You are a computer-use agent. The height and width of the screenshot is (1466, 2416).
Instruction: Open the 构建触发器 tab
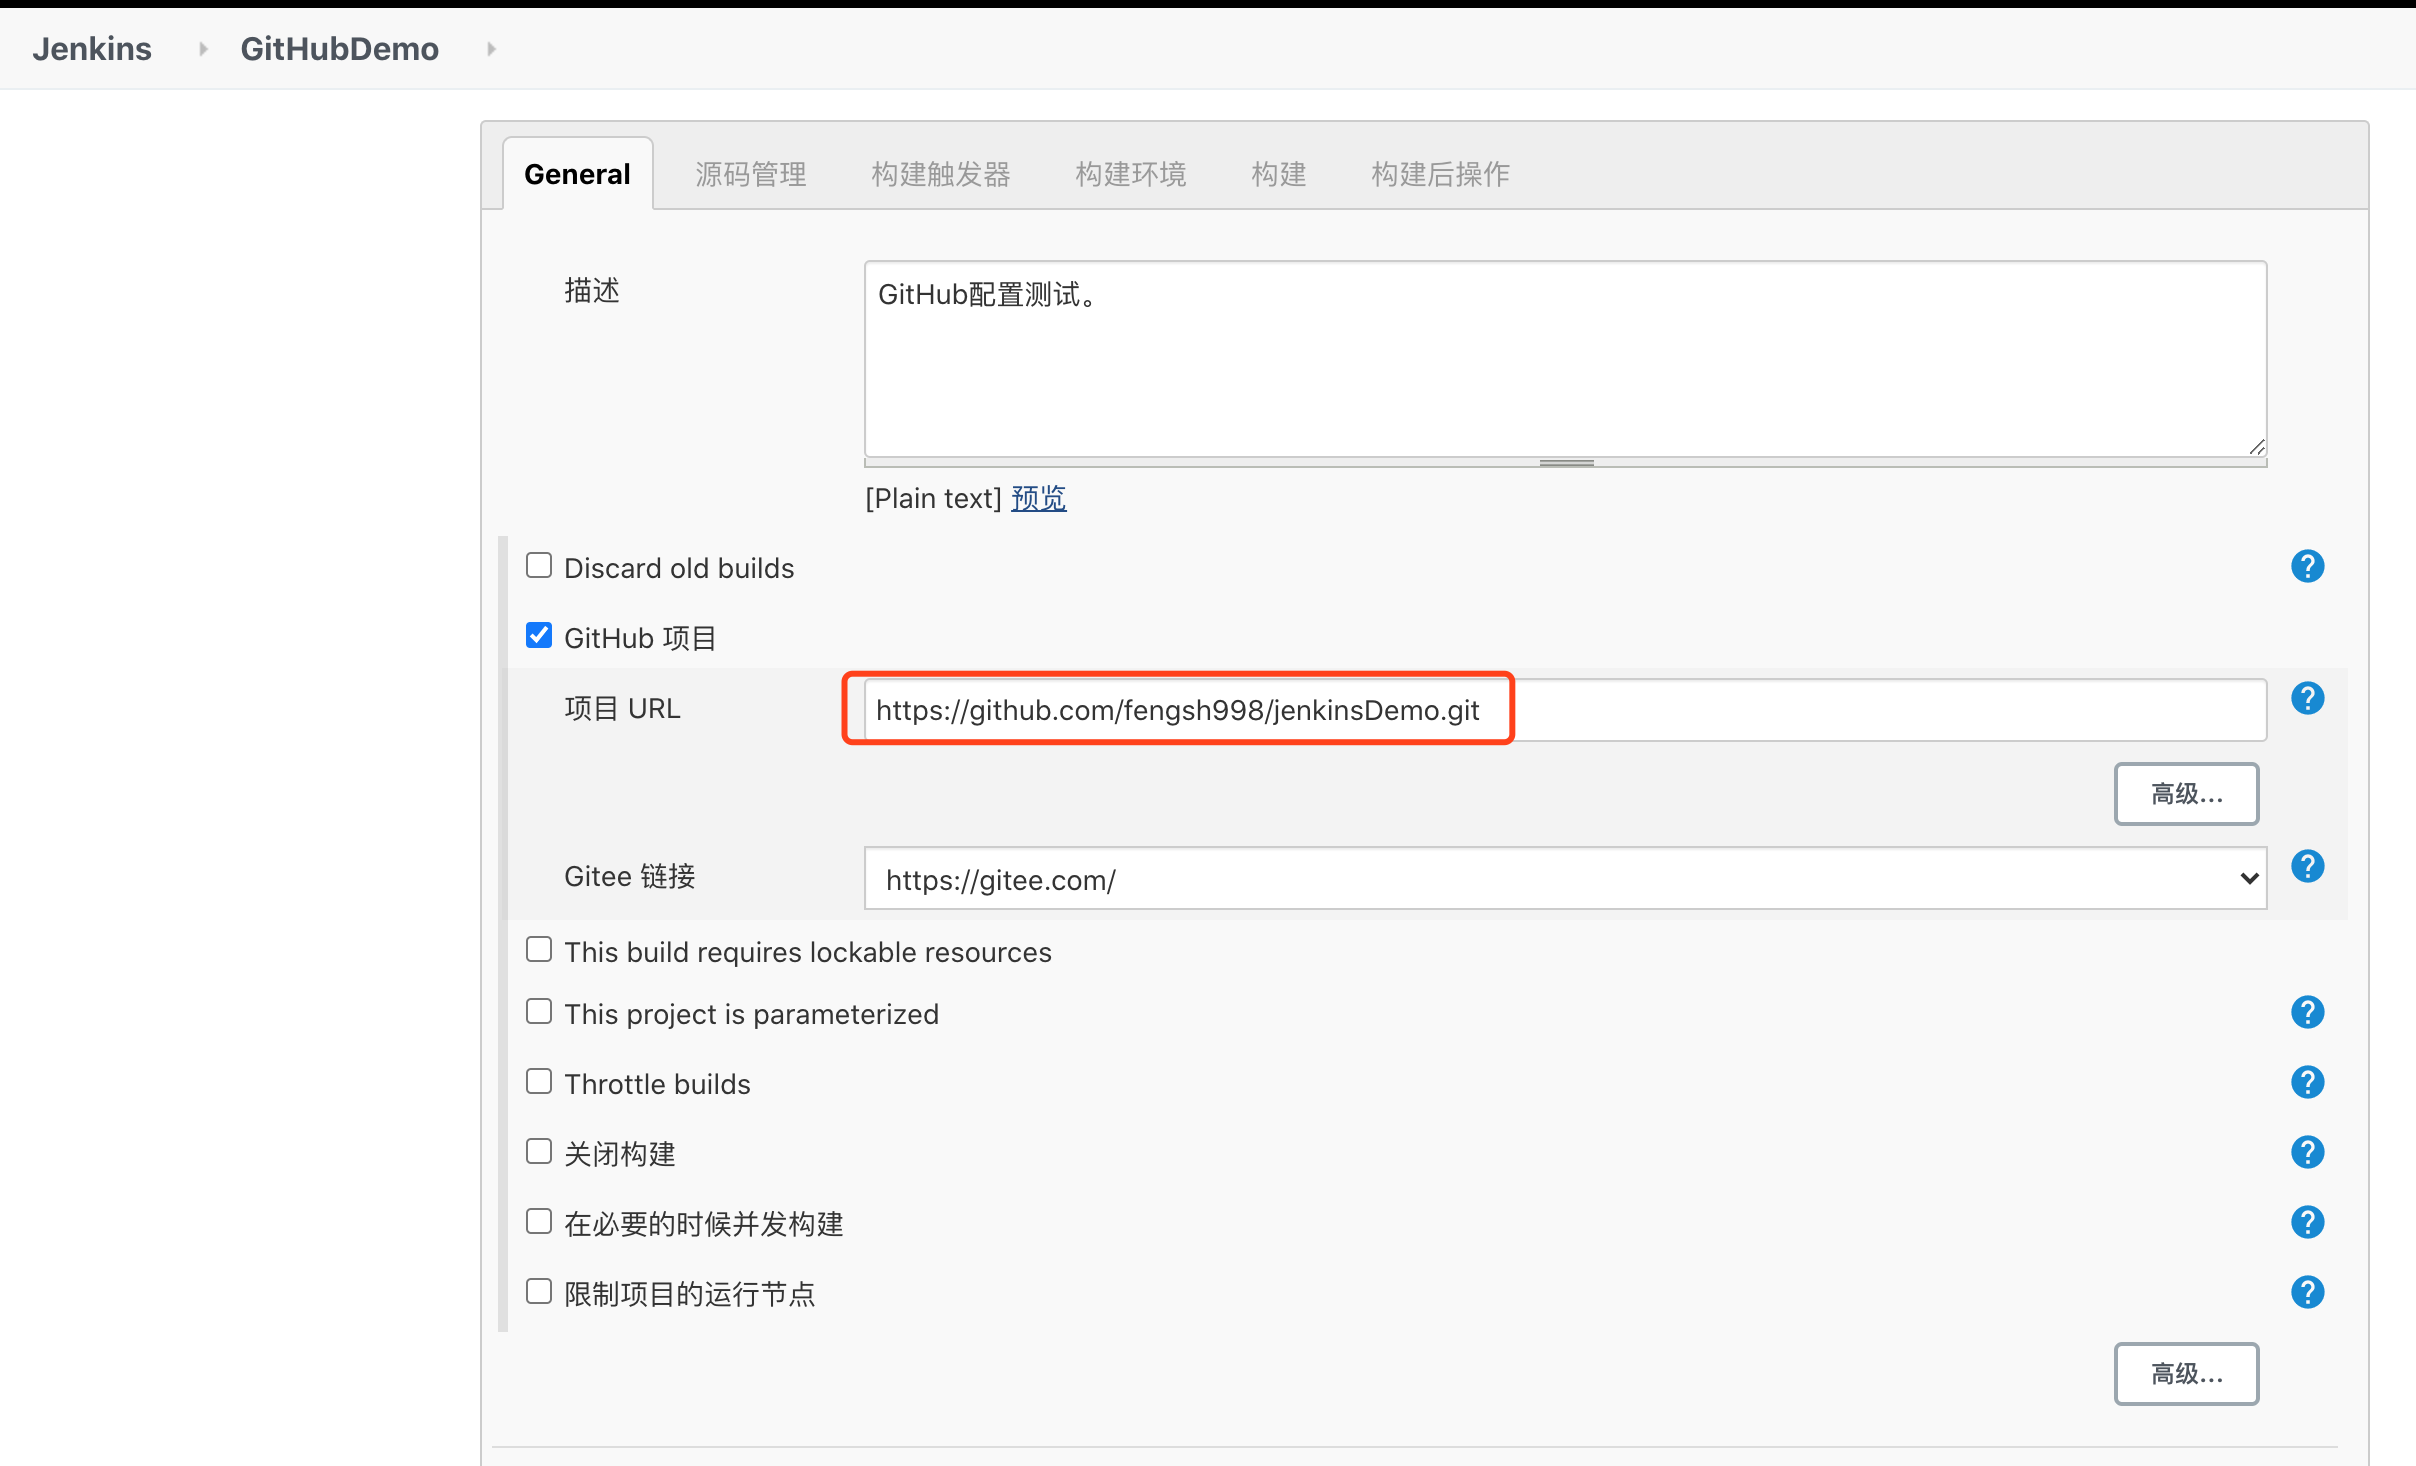pyautogui.click(x=940, y=173)
